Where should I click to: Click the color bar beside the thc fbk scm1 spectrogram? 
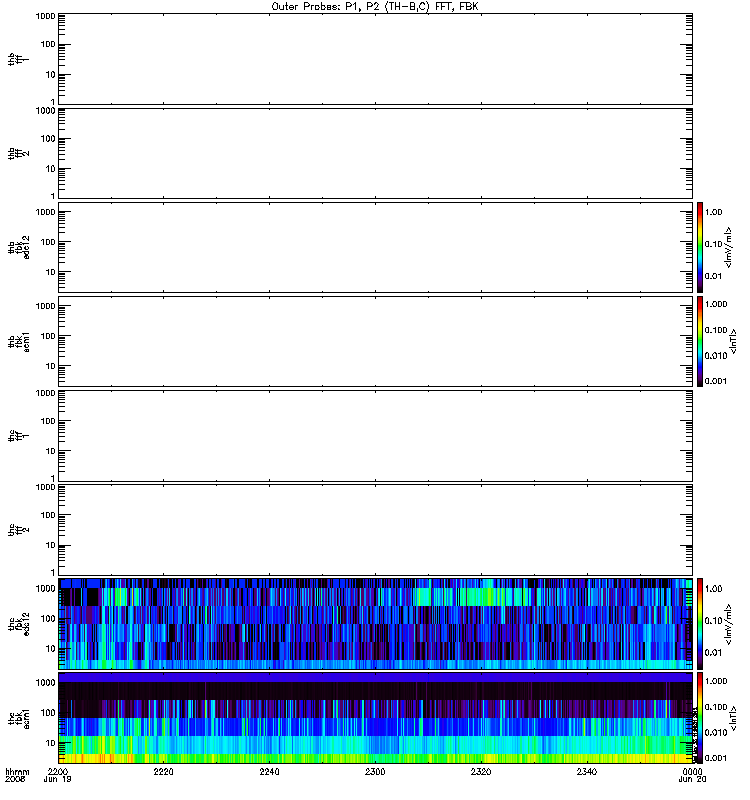[700, 717]
